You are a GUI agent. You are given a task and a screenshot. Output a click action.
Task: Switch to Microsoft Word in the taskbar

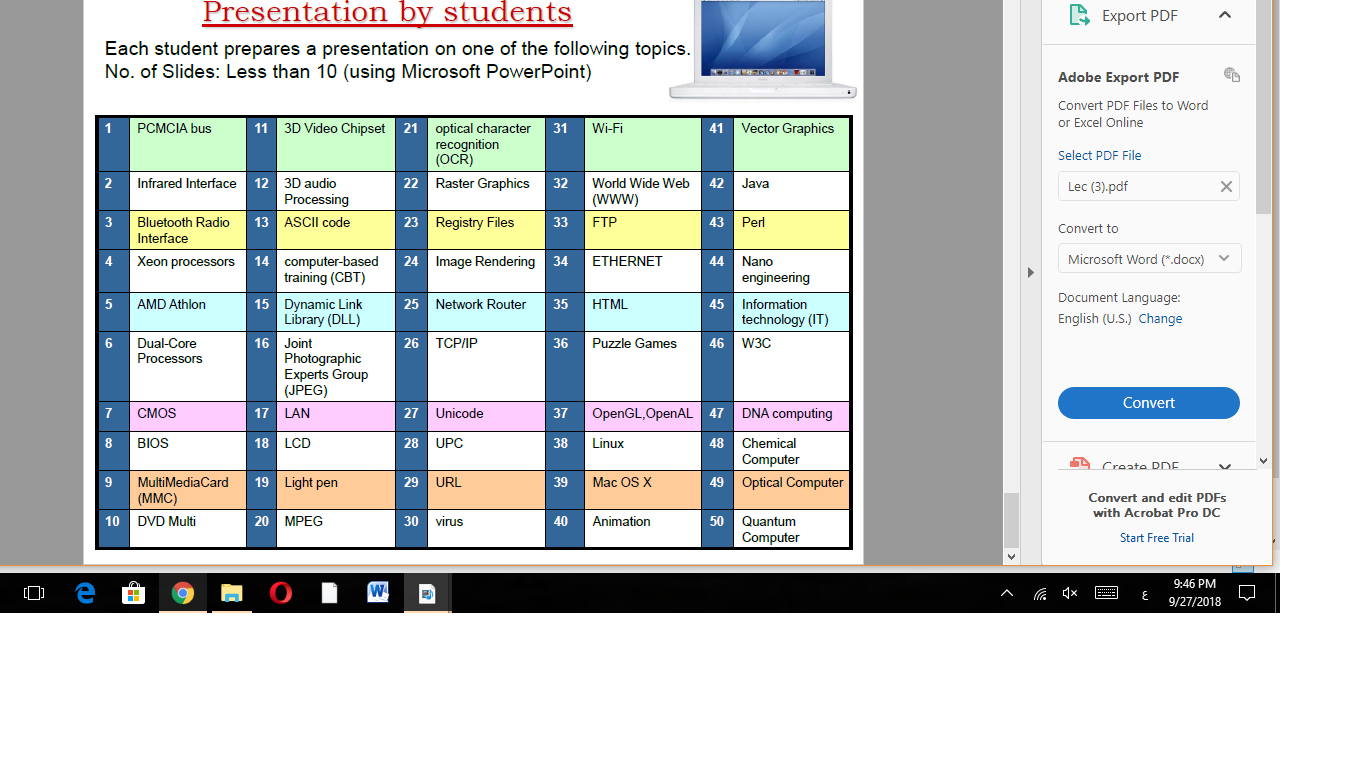pyautogui.click(x=378, y=593)
